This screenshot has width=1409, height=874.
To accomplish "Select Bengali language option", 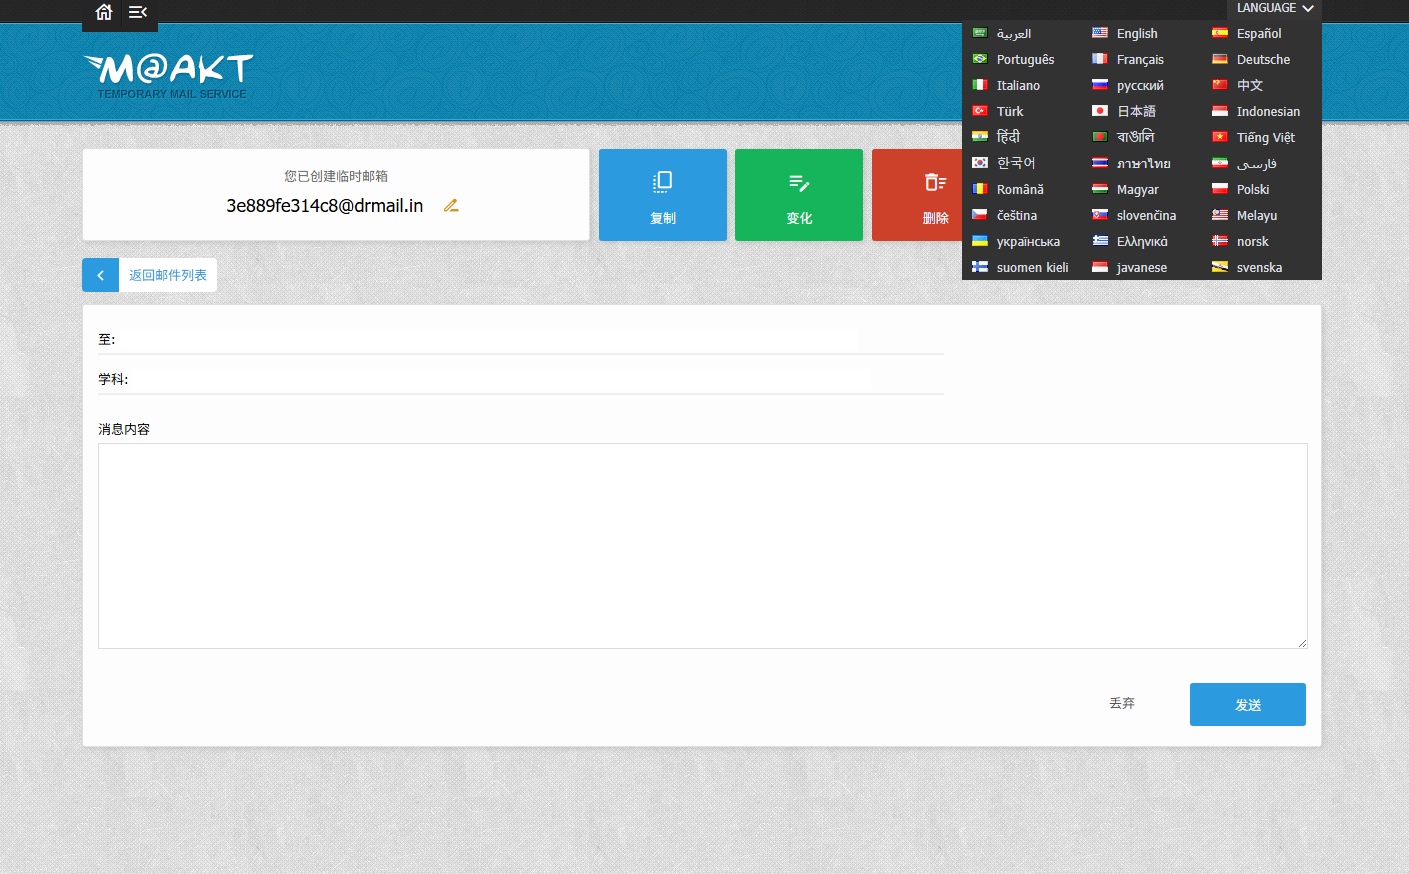I will click(1123, 138).
